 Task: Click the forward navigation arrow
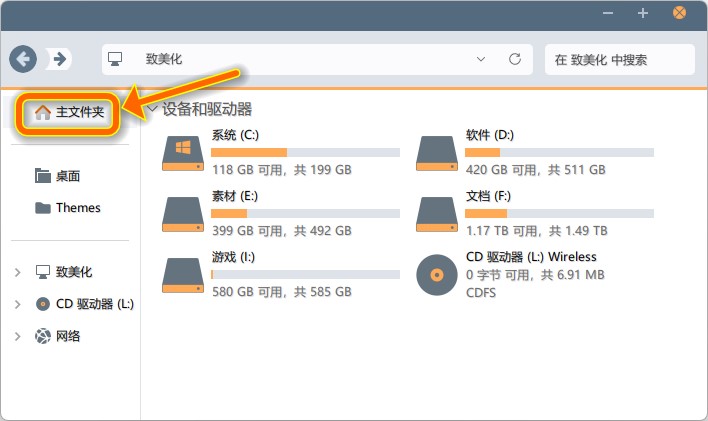pos(60,59)
